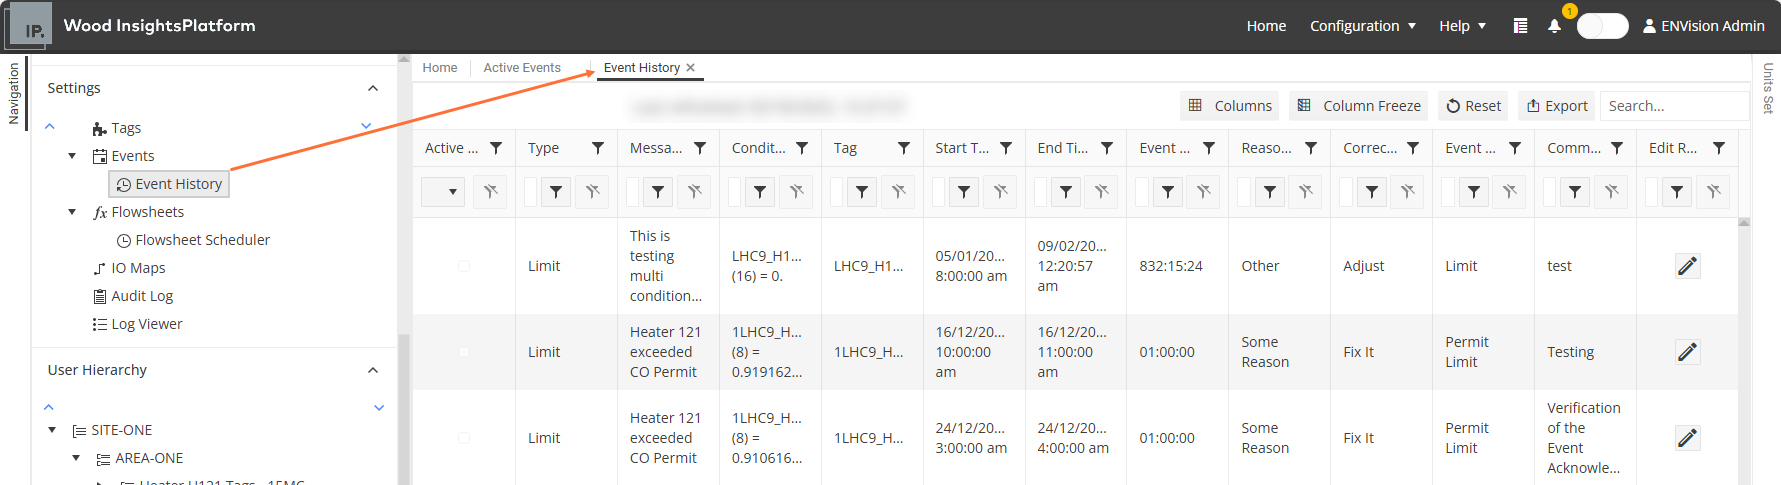Click the Export button
The height and width of the screenshot is (485, 1781).
[x=1557, y=106]
